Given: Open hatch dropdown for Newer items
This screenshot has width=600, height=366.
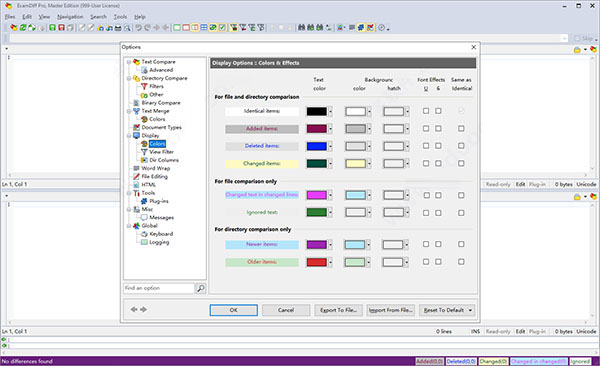Looking at the screenshot, I should click(x=406, y=245).
